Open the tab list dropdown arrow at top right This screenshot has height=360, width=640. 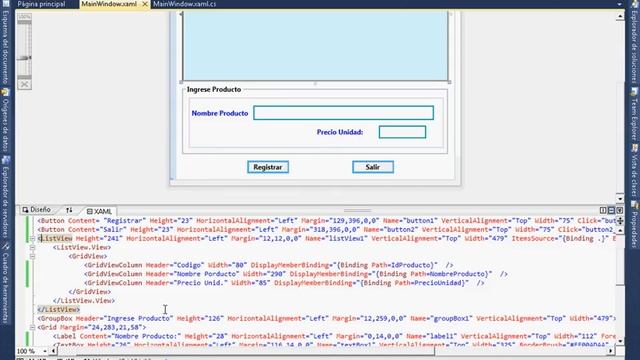pos(620,4)
